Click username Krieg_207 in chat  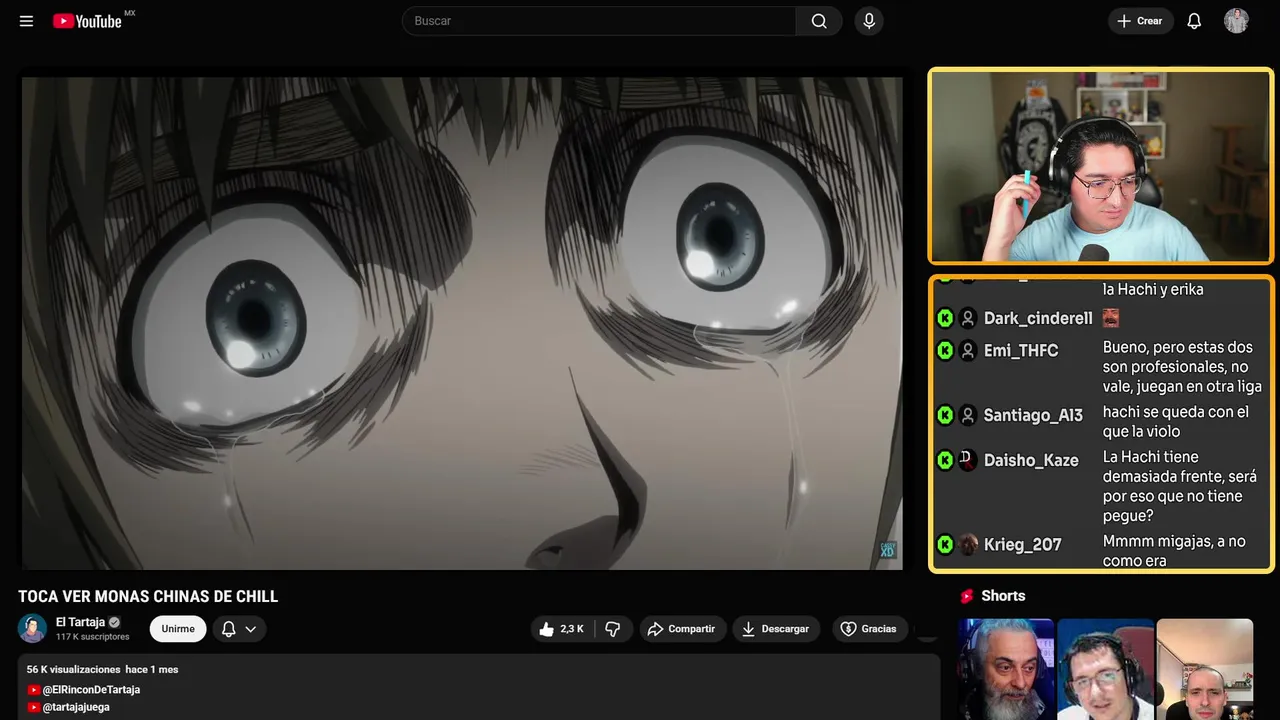(1023, 544)
